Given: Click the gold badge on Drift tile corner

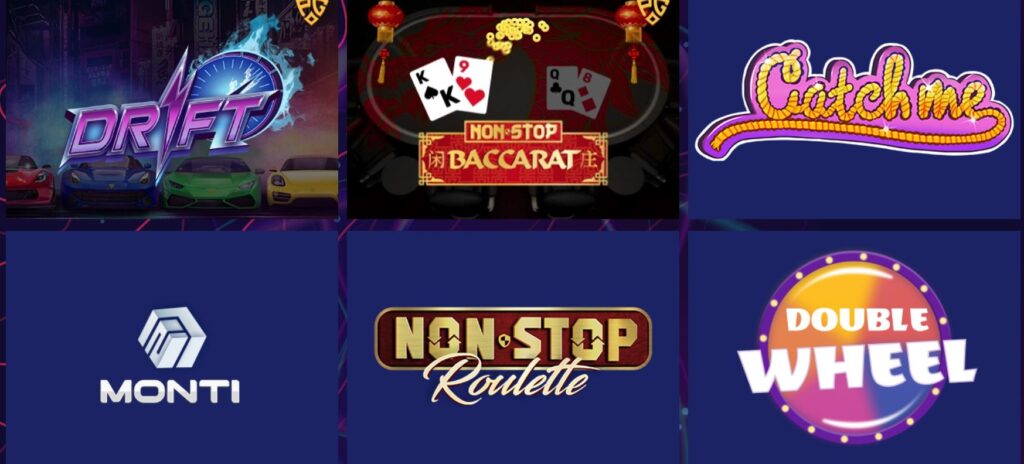Looking at the screenshot, I should tap(313, 9).
